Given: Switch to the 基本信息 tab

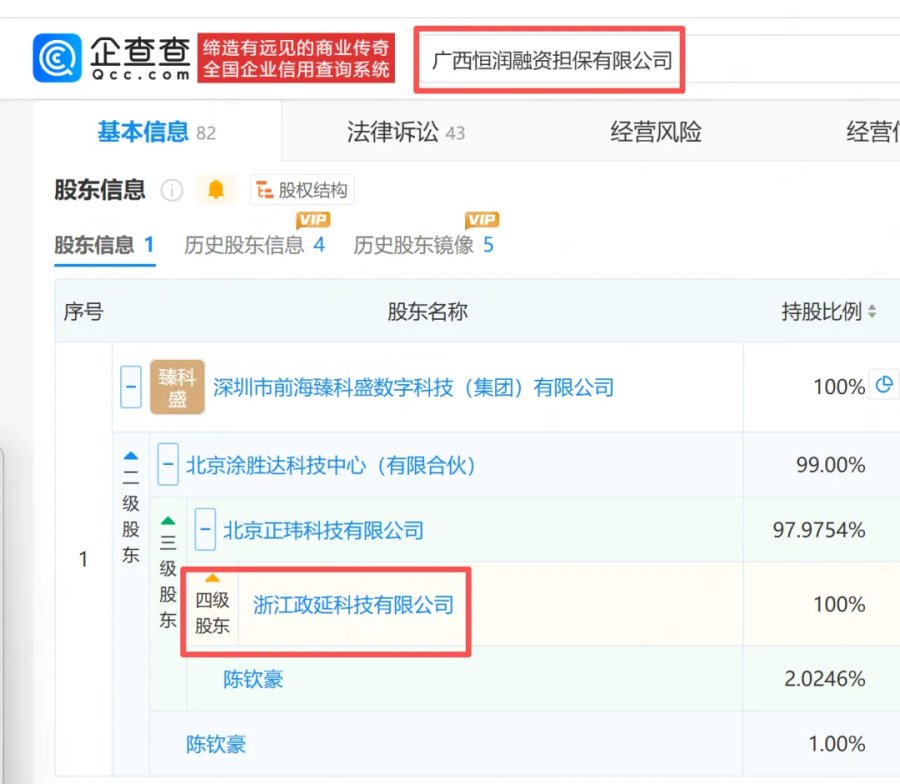Looking at the screenshot, I should 157,132.
